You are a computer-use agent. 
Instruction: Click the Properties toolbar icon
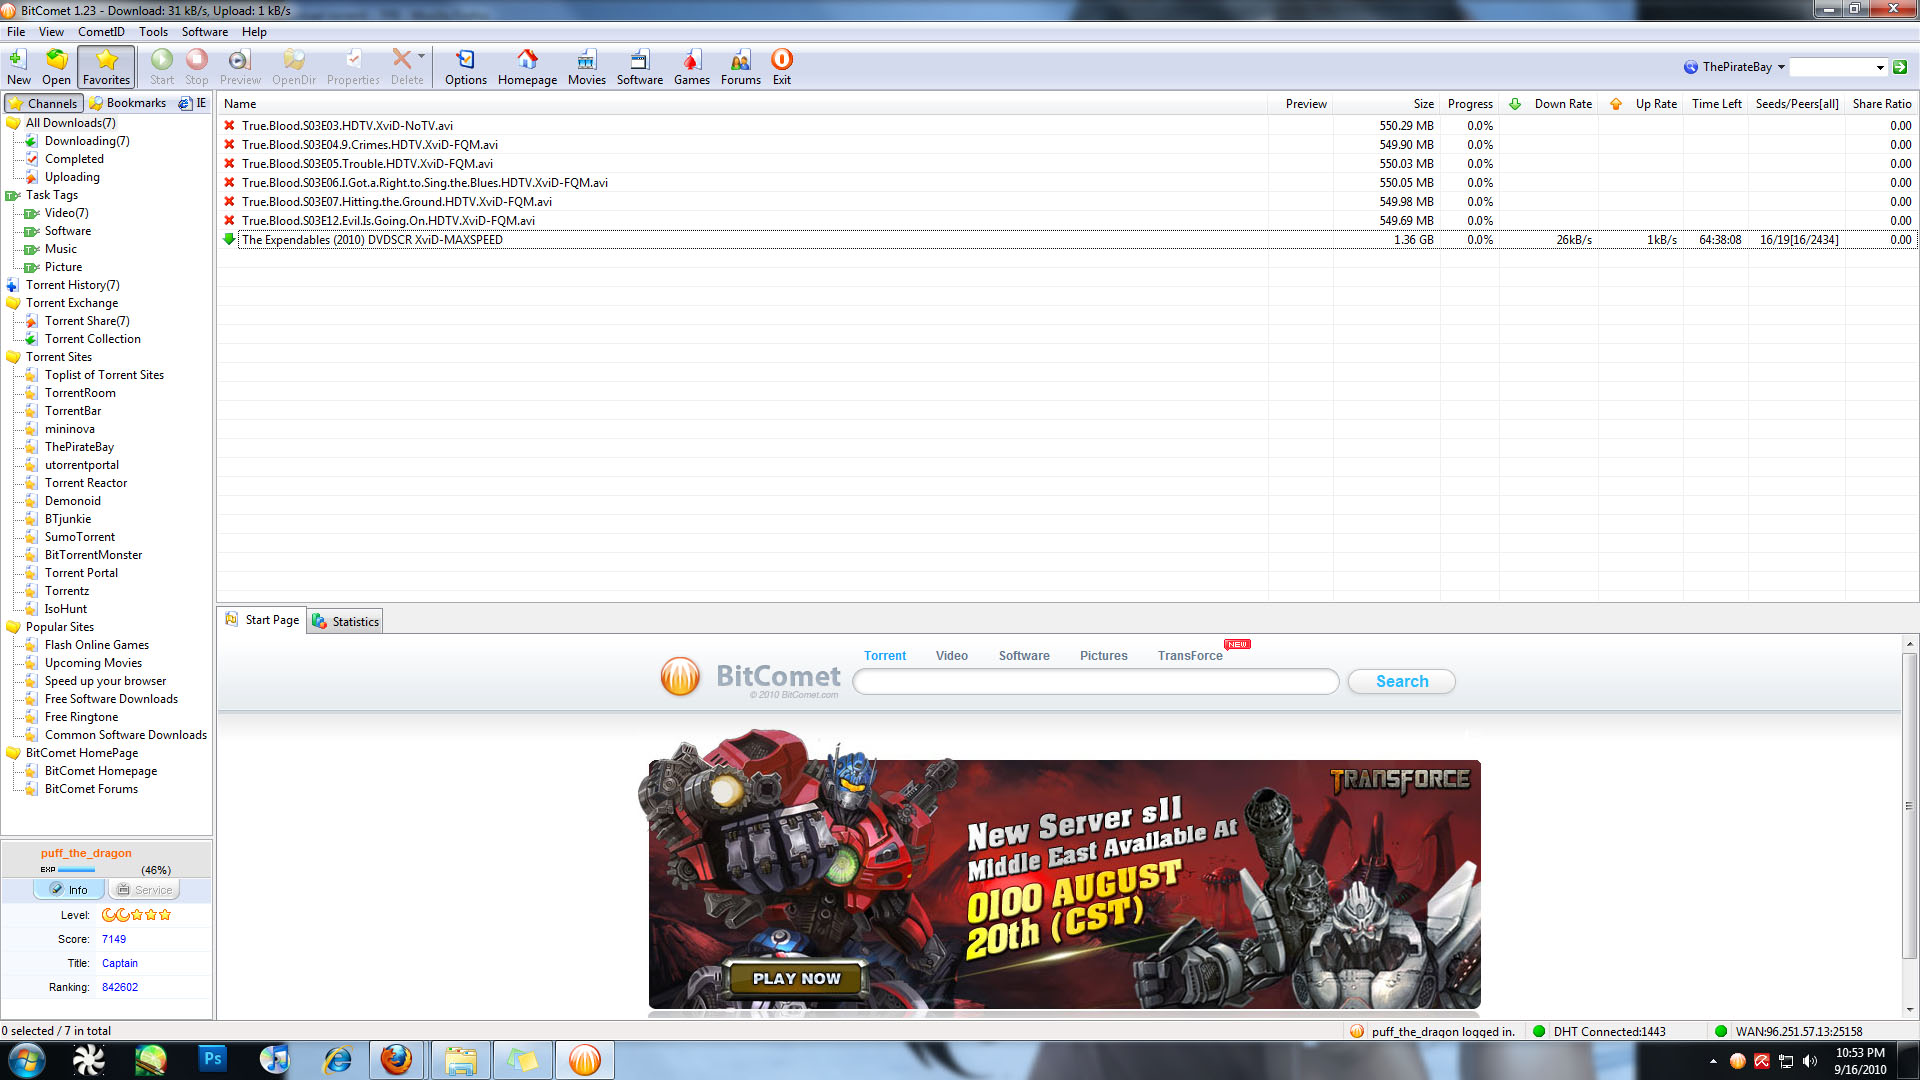353,67
